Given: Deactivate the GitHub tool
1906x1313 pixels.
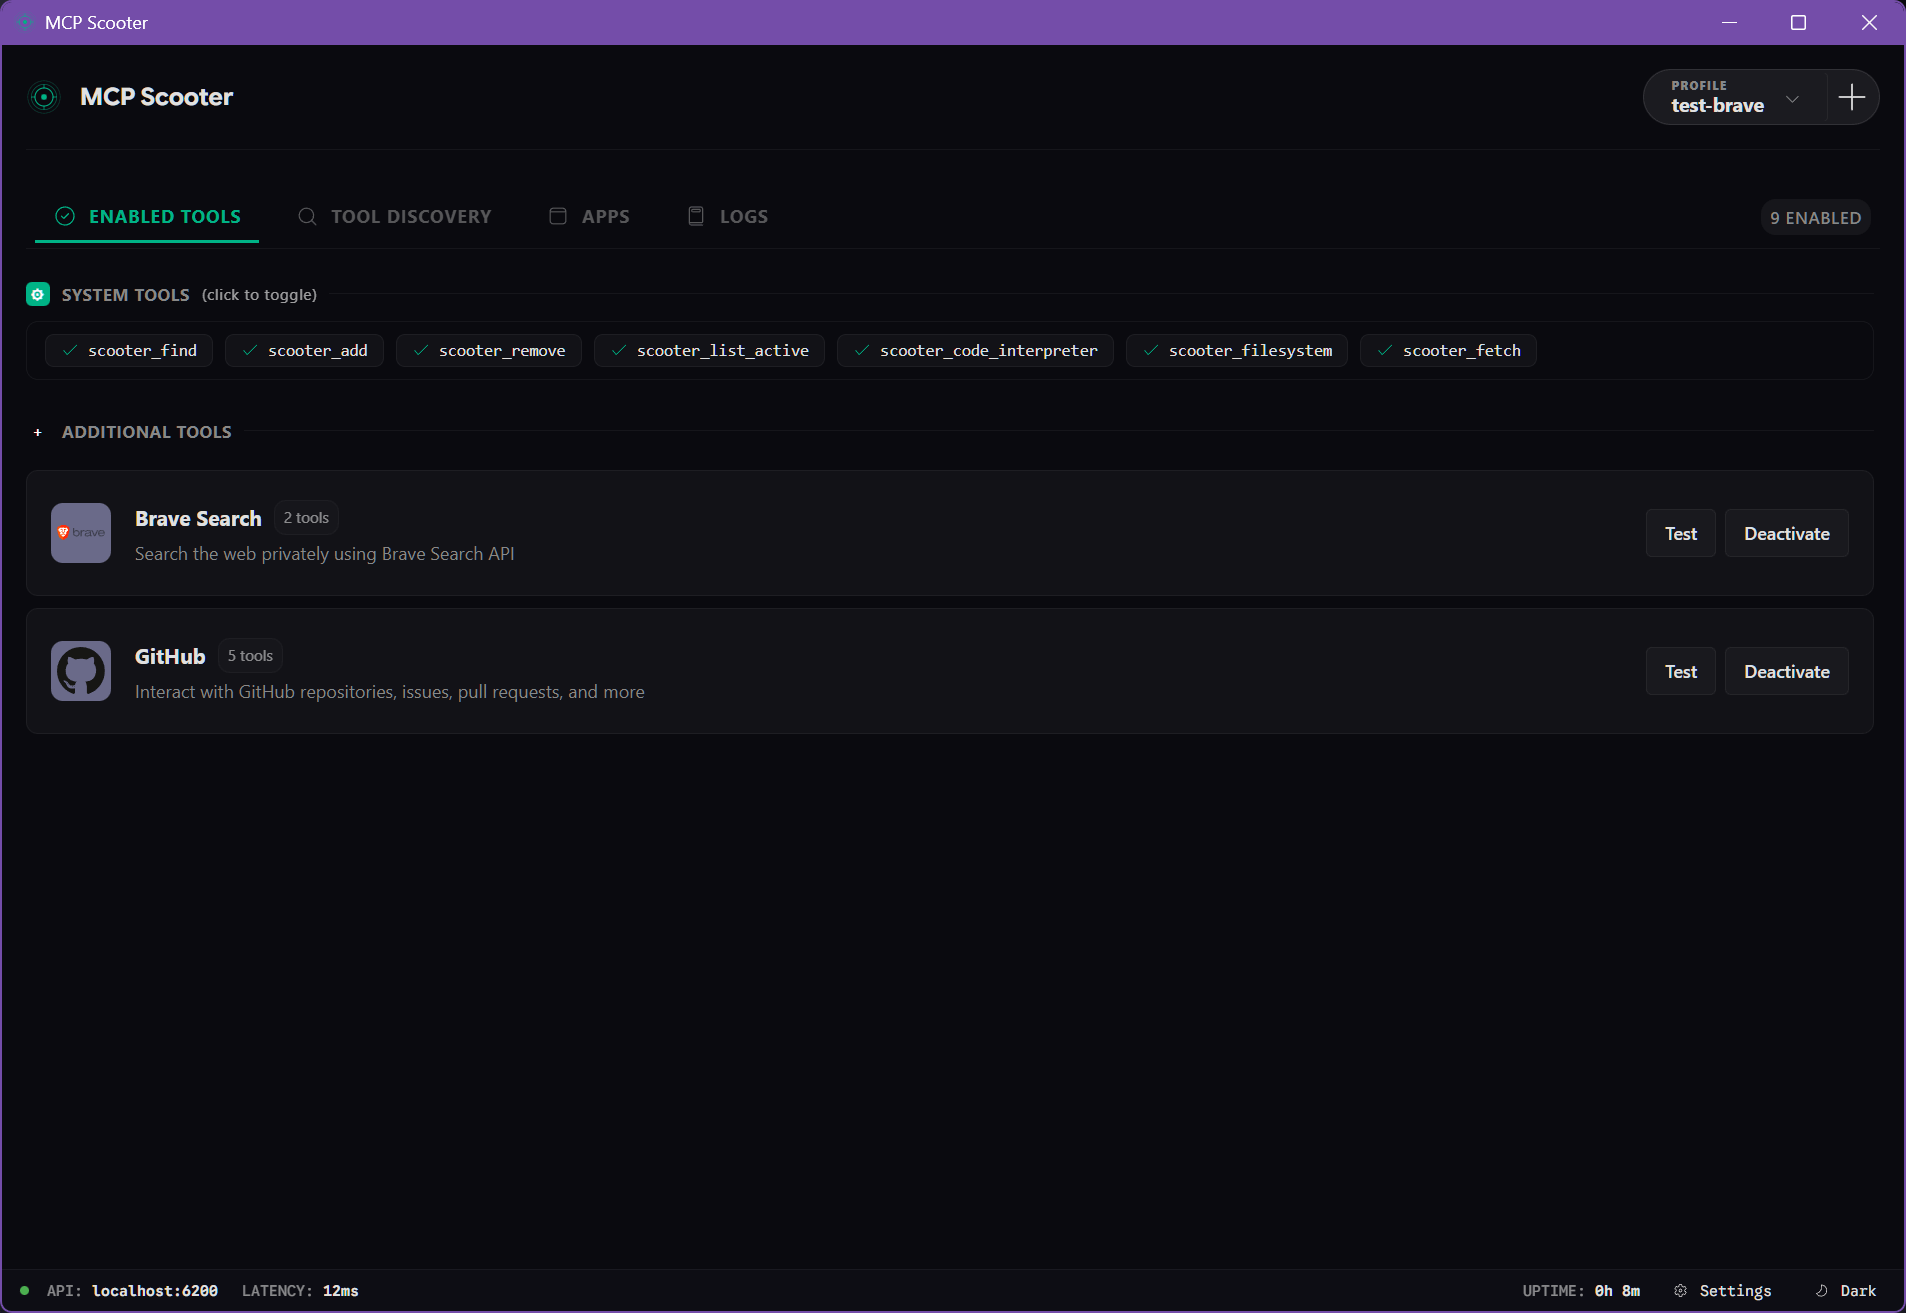Looking at the screenshot, I should (1786, 671).
